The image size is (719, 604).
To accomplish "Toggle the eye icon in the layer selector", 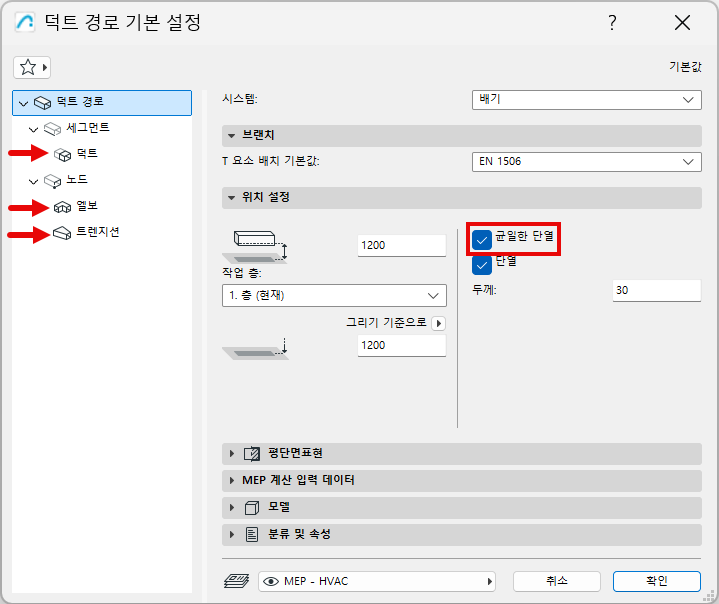I will tap(271, 582).
